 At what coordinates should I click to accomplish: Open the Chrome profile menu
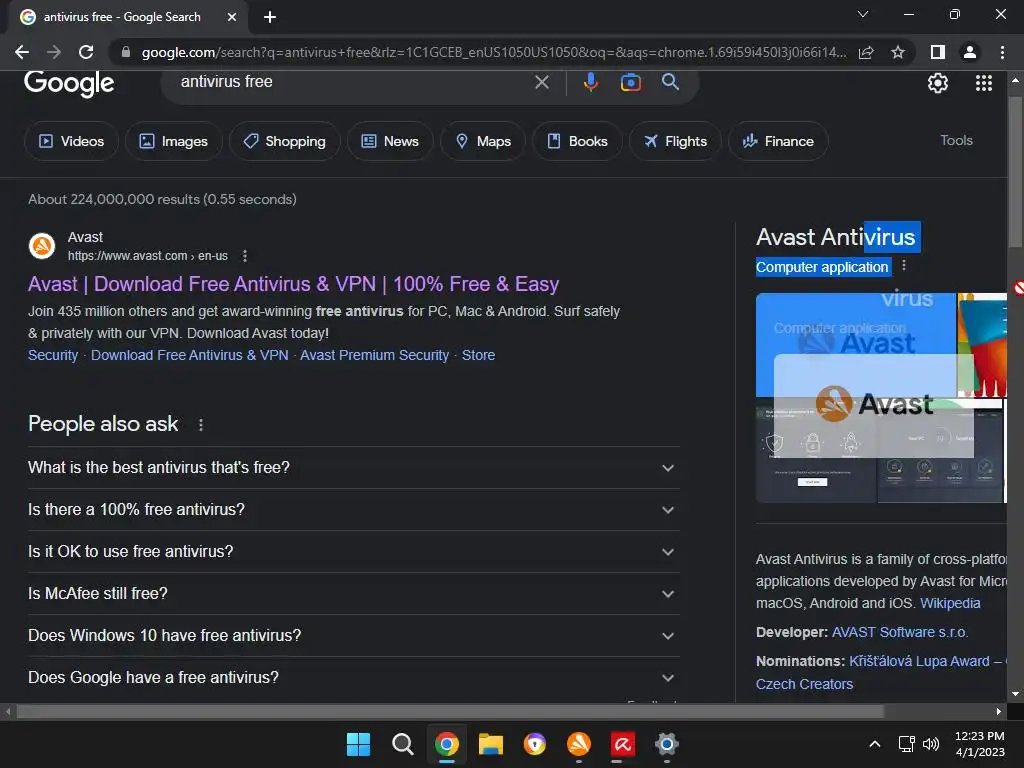pos(970,52)
